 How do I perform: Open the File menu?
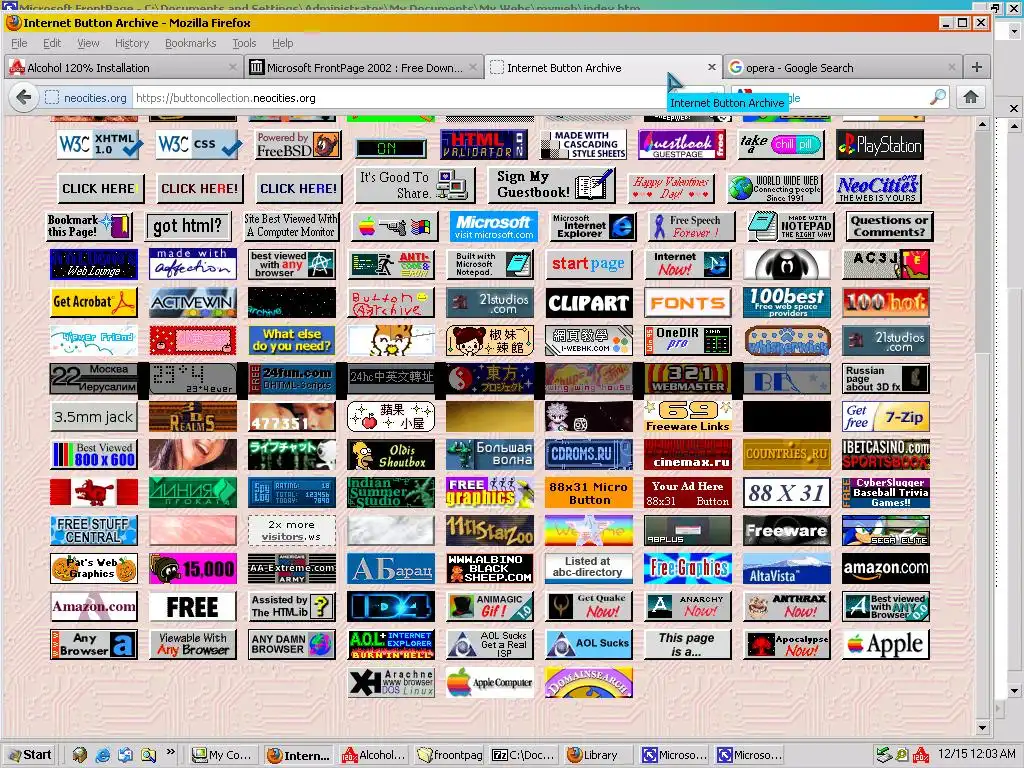tap(20, 43)
